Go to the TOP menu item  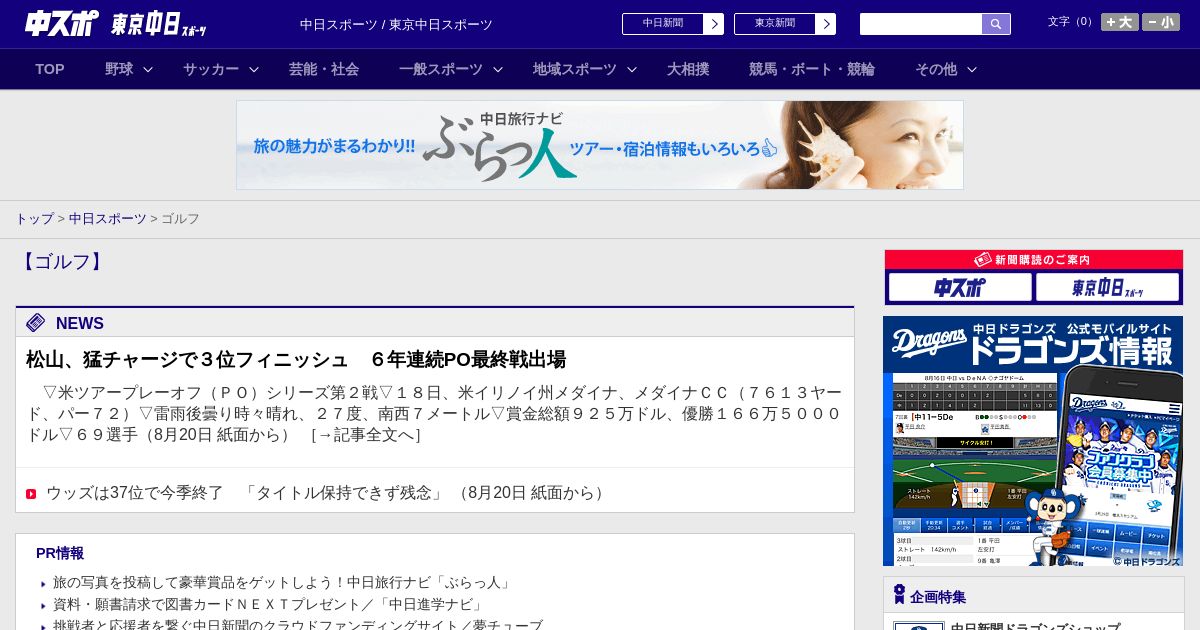(50, 69)
